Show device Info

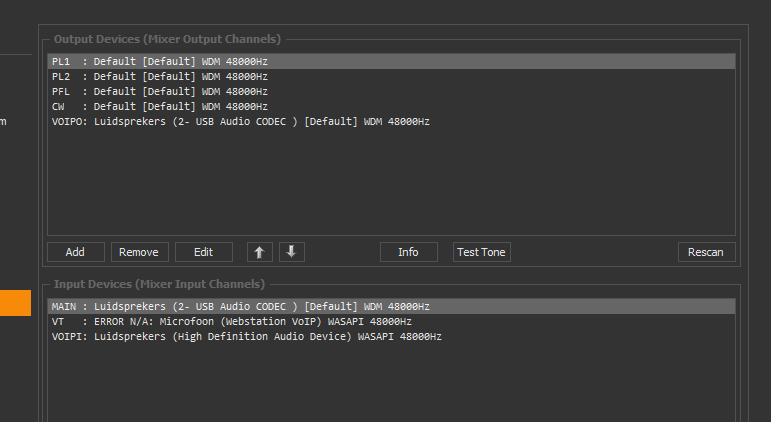[x=408, y=252]
